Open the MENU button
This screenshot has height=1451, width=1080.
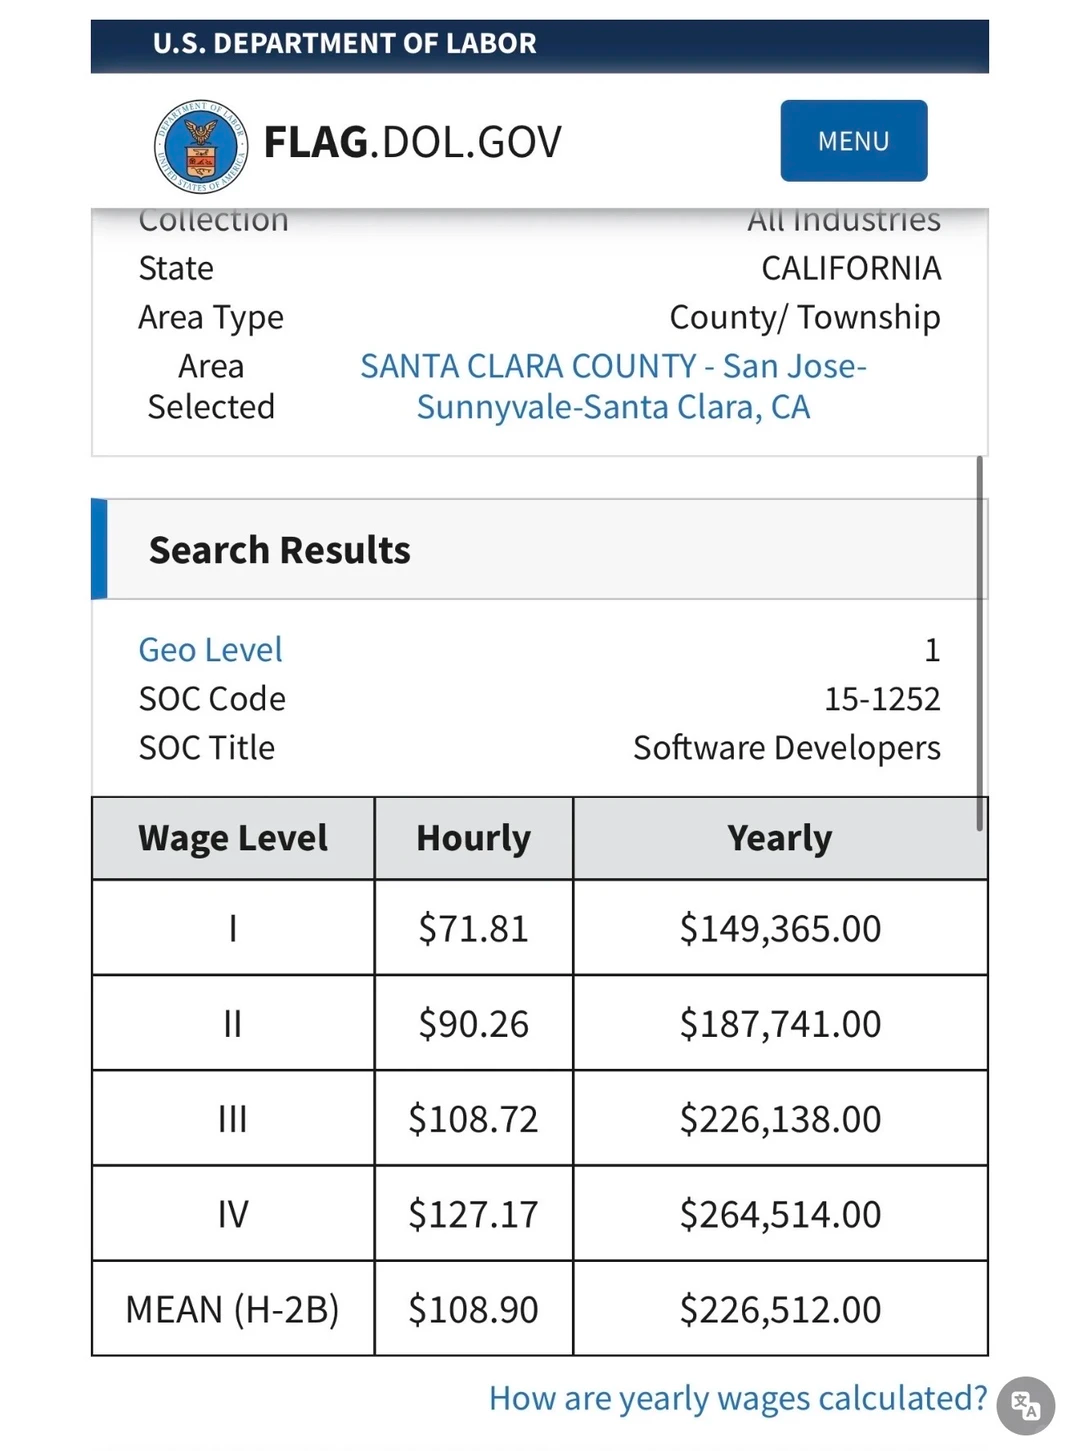point(853,141)
